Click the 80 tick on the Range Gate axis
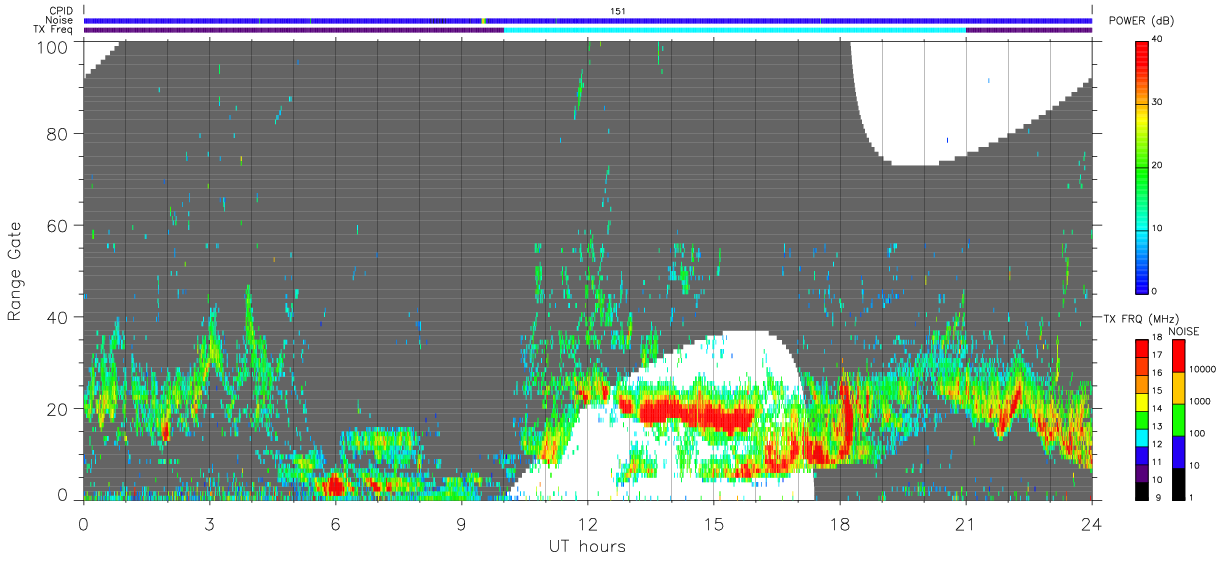 click(59, 134)
